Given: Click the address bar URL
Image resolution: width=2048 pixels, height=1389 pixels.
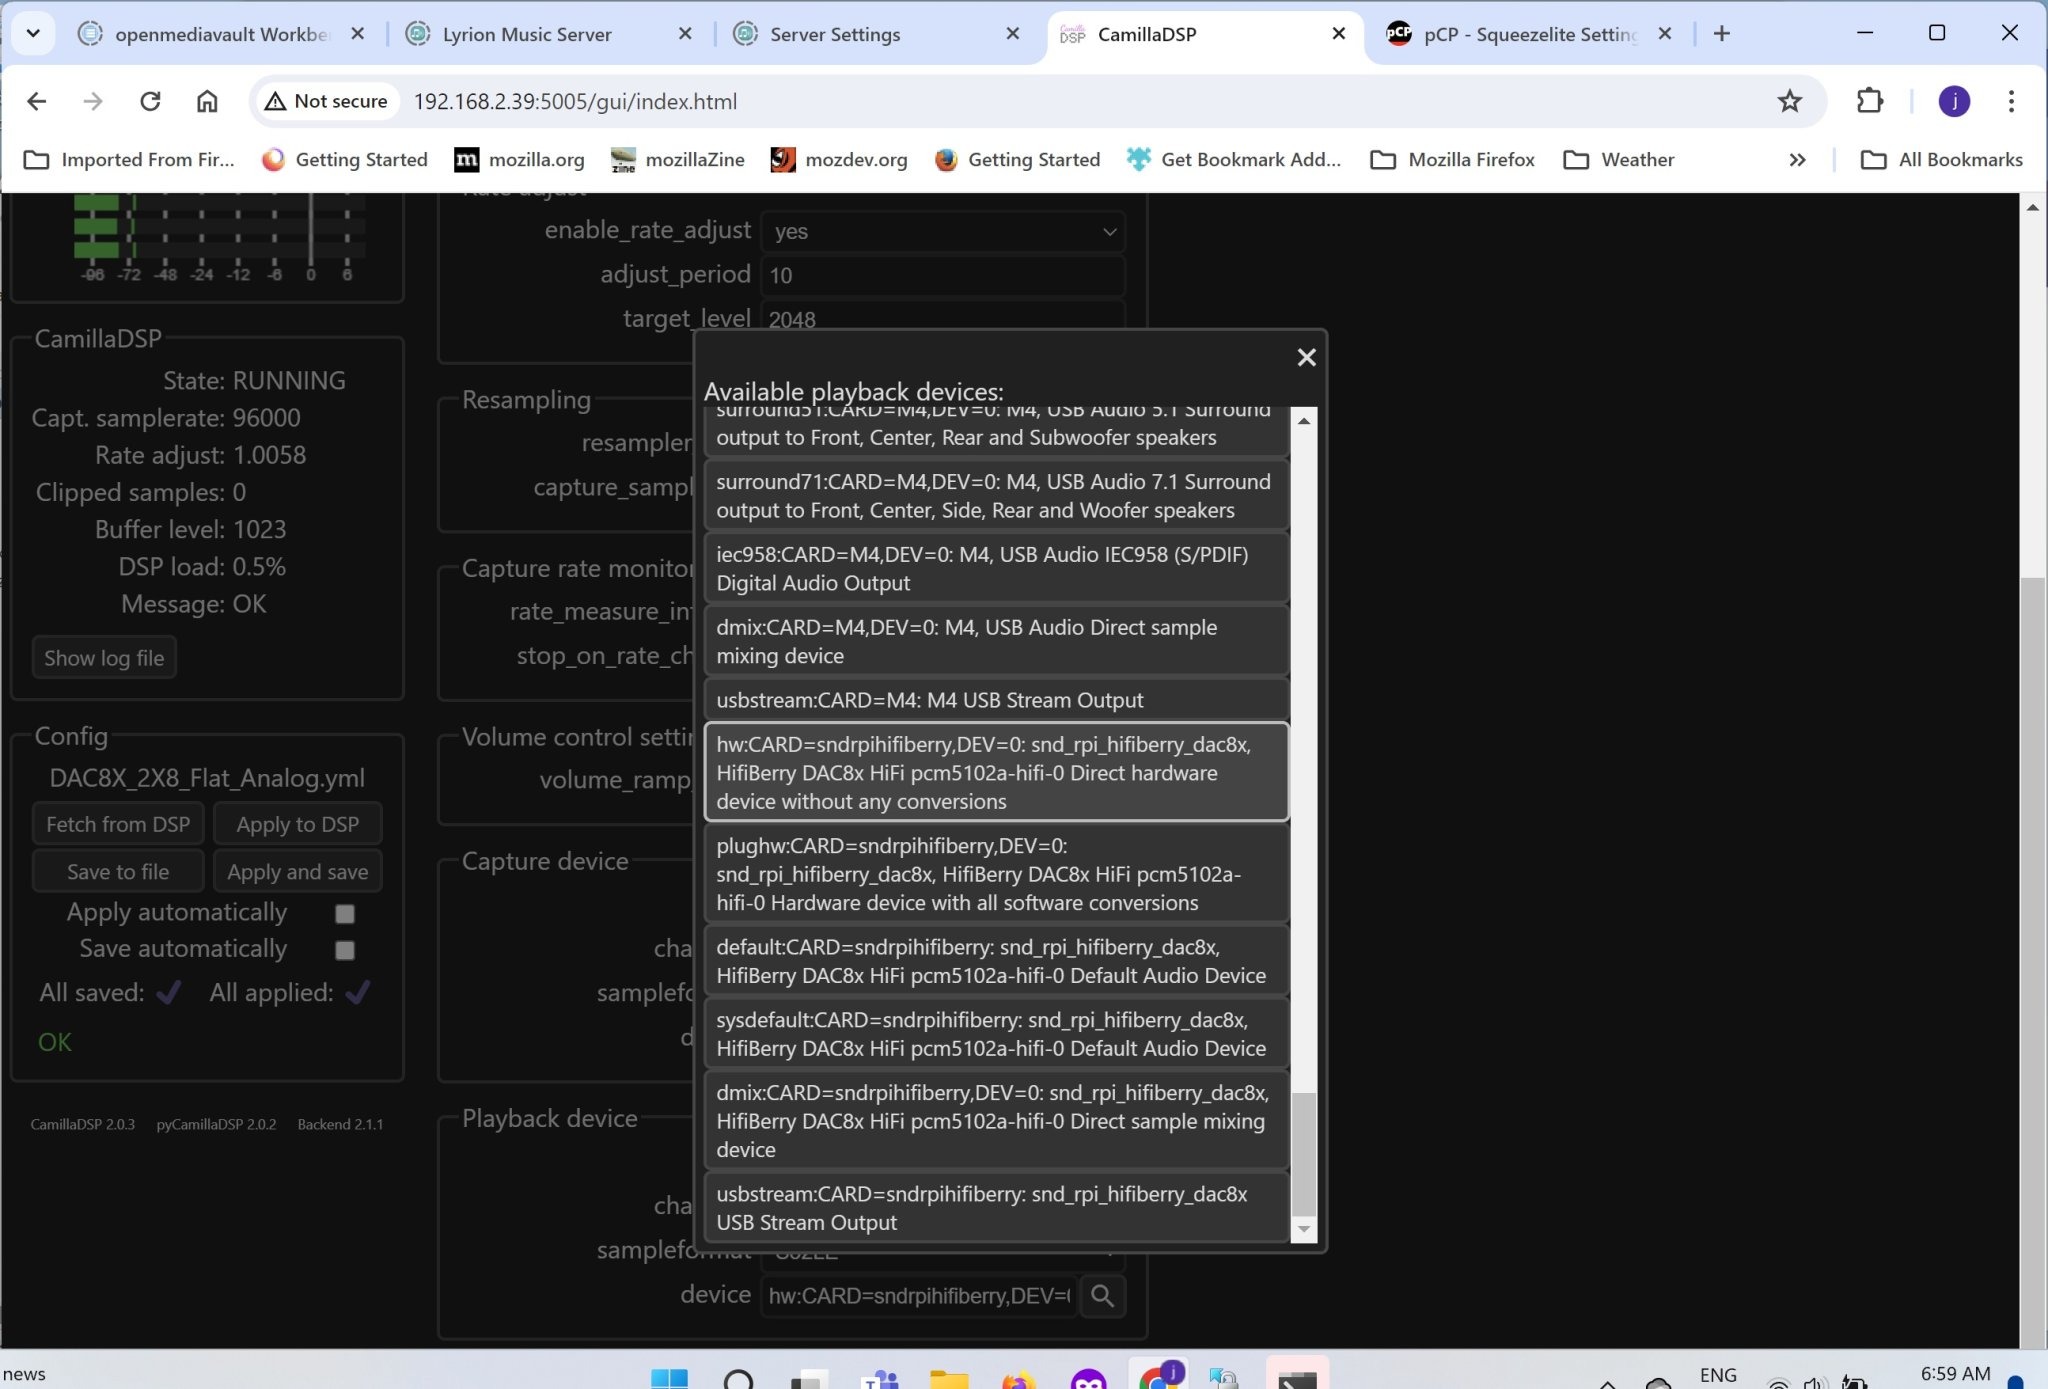Looking at the screenshot, I should pyautogui.click(x=575, y=101).
